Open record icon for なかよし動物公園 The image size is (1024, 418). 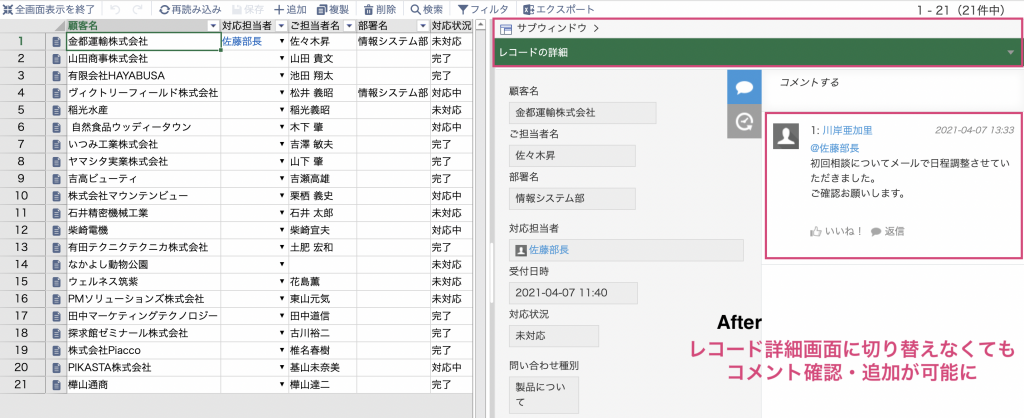coord(56,265)
